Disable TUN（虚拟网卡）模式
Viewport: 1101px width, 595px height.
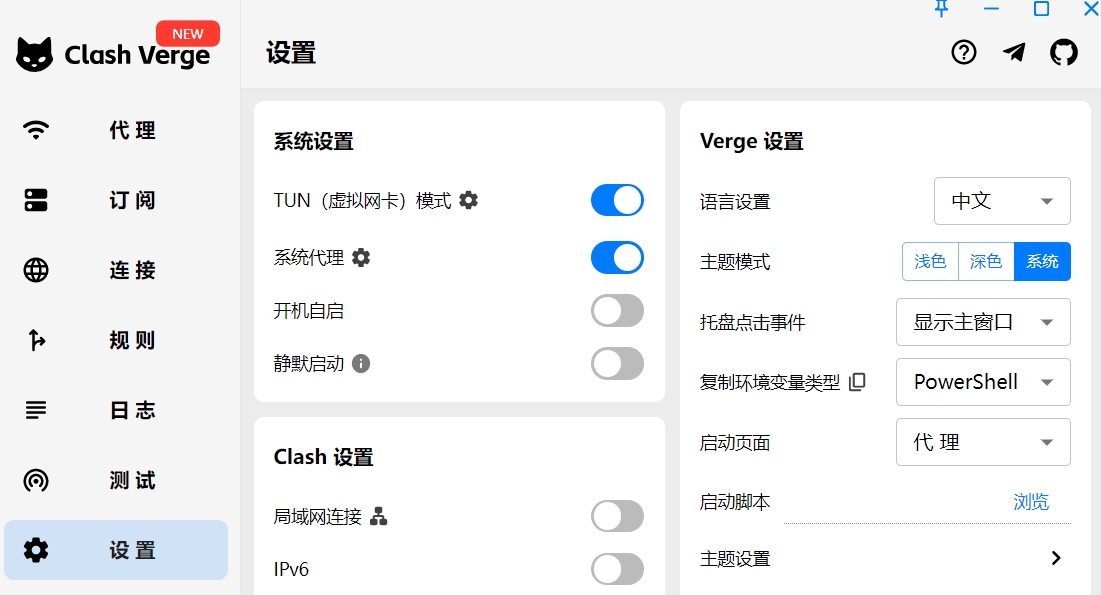(617, 200)
